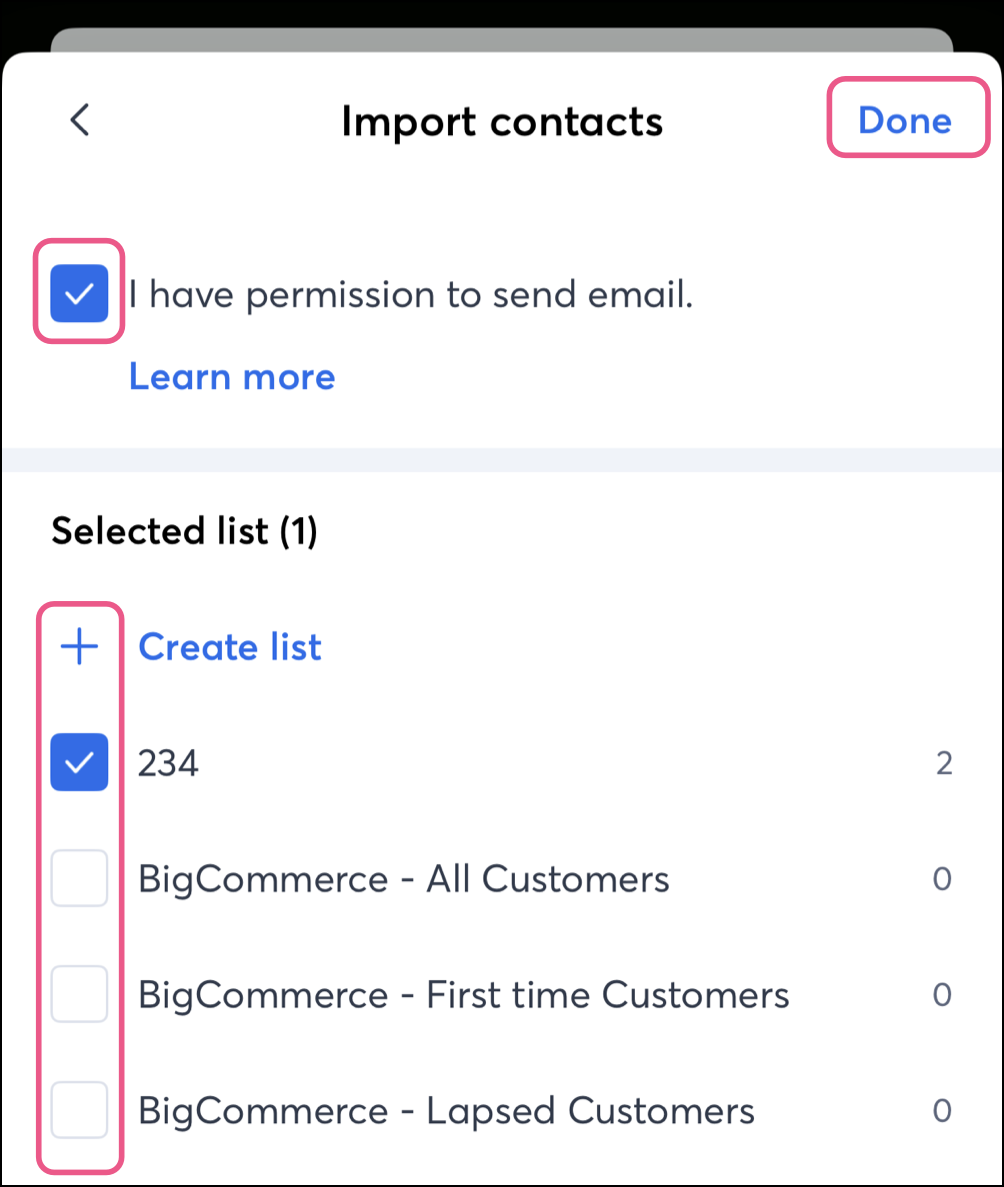Choose the BigCommerce - First time Customers label

tap(463, 996)
